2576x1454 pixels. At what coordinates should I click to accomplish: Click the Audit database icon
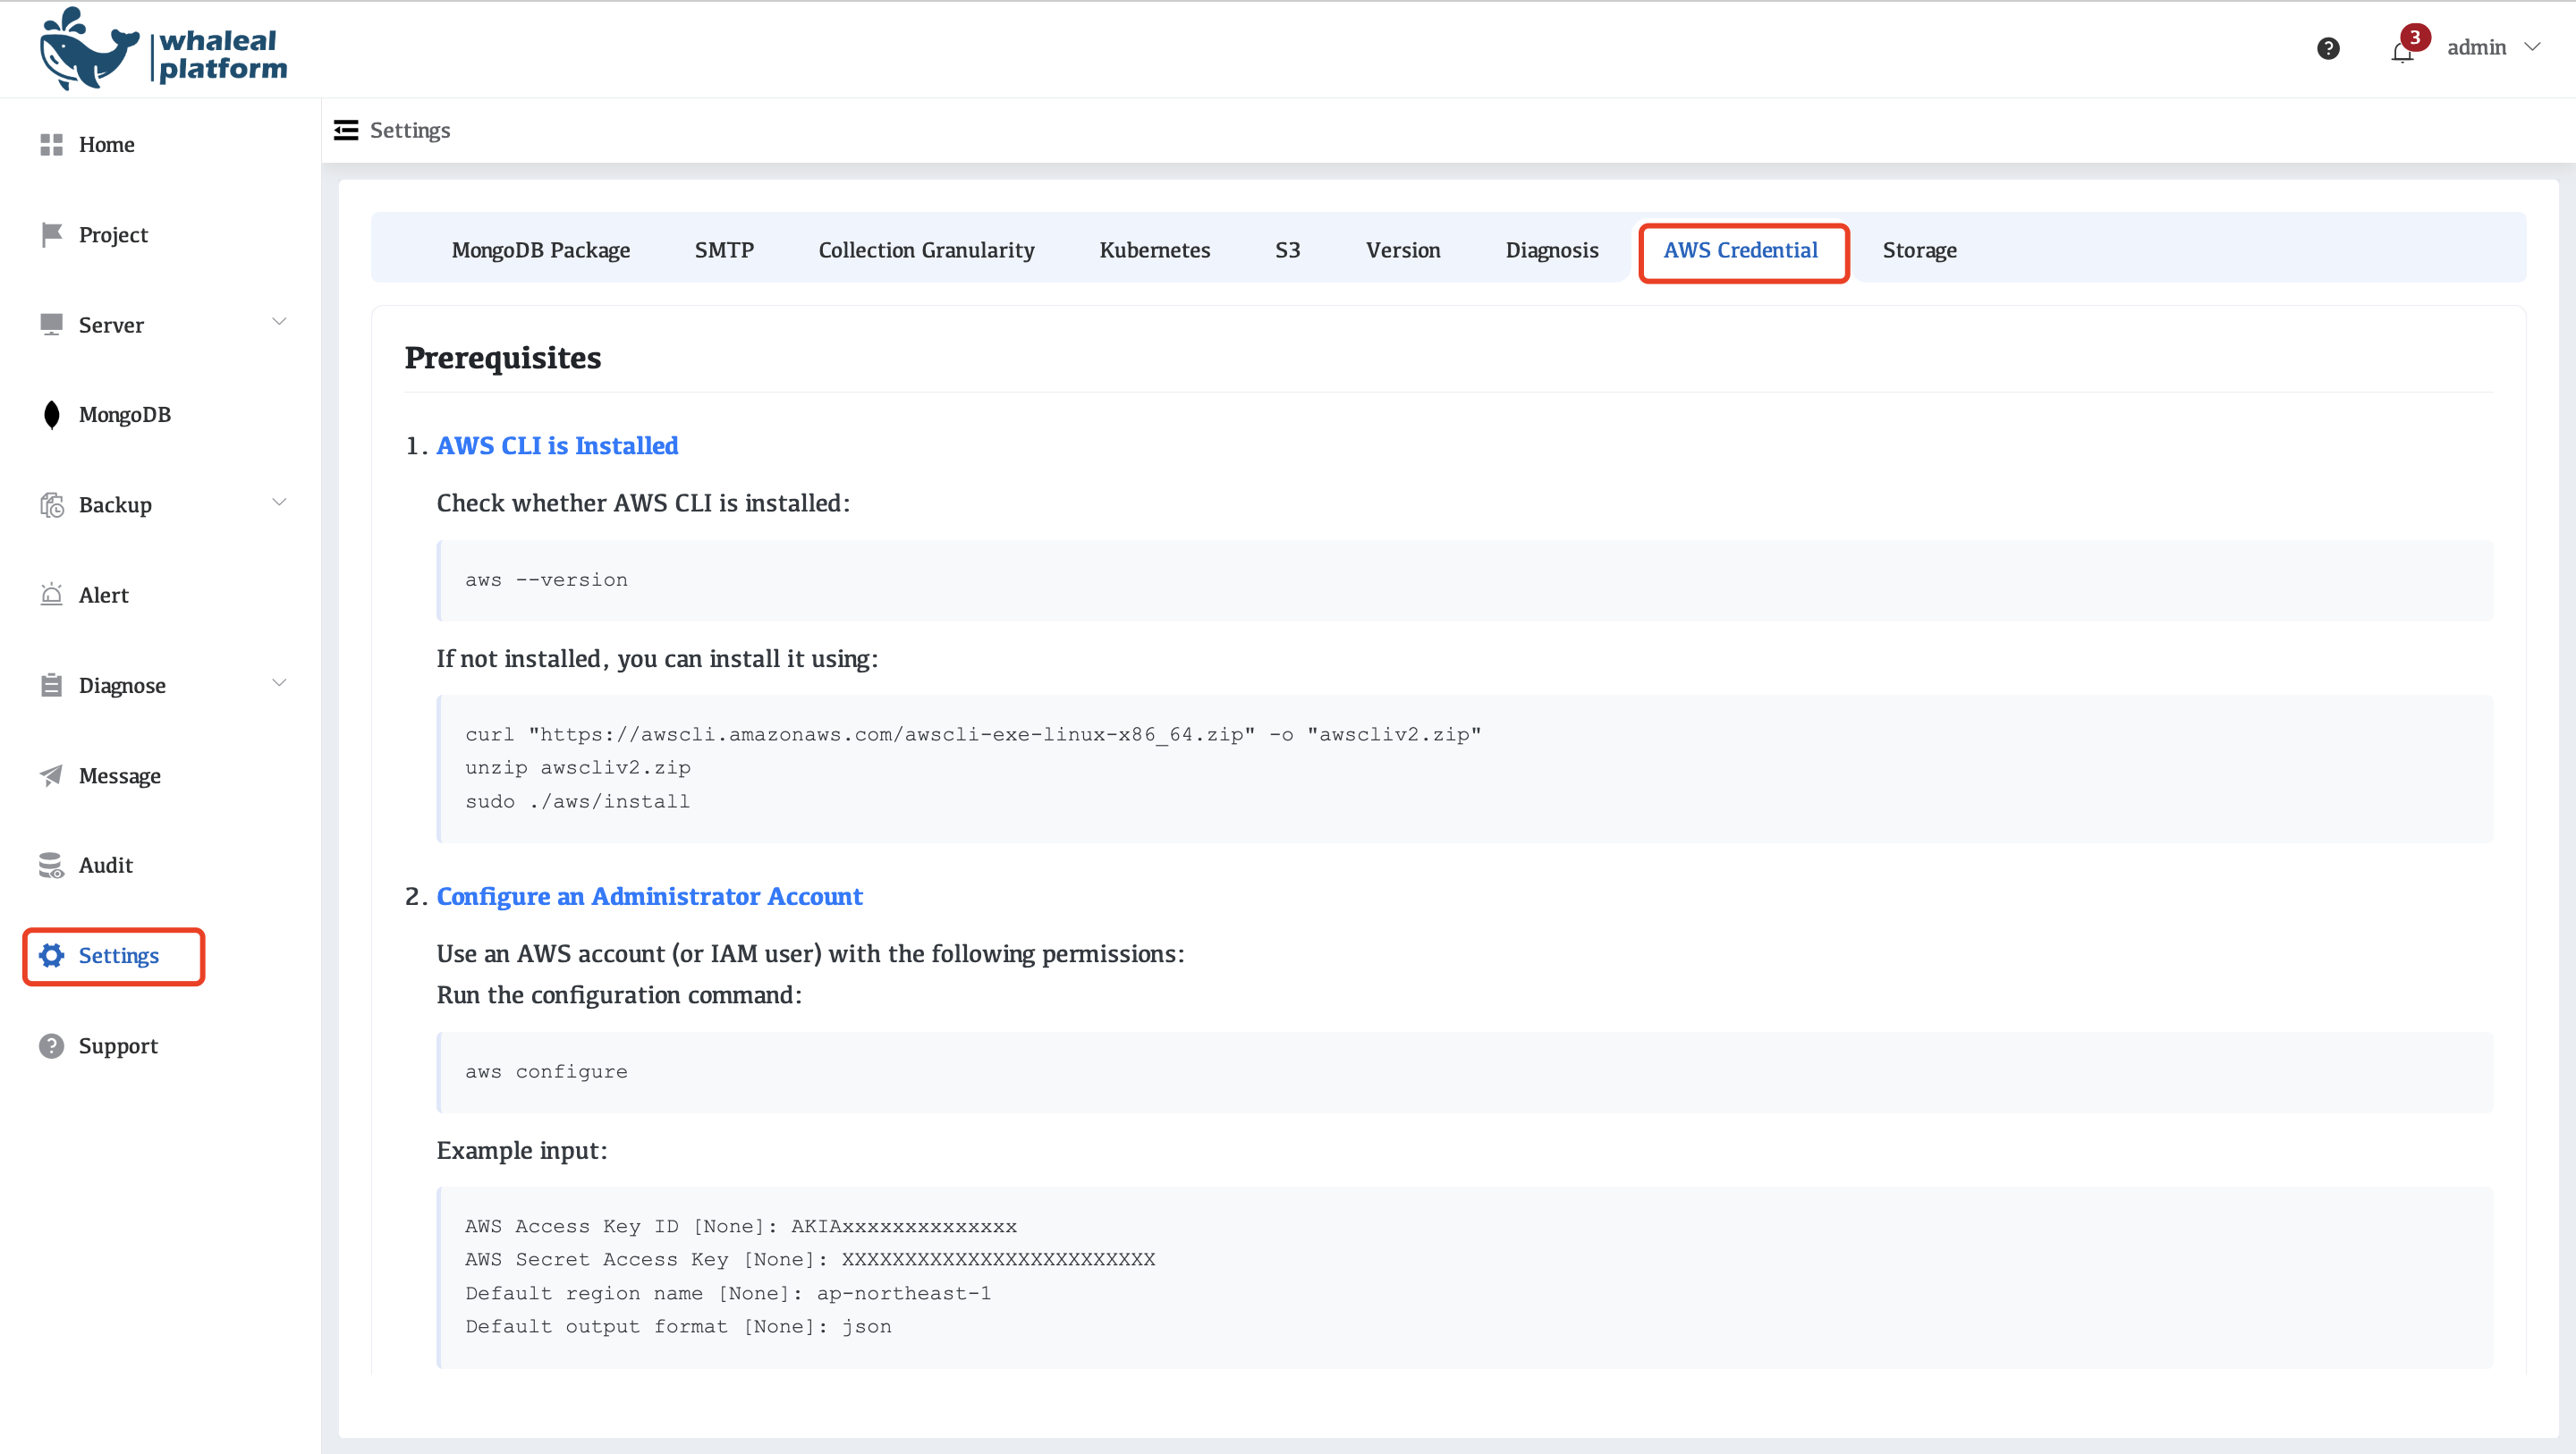tap(51, 865)
